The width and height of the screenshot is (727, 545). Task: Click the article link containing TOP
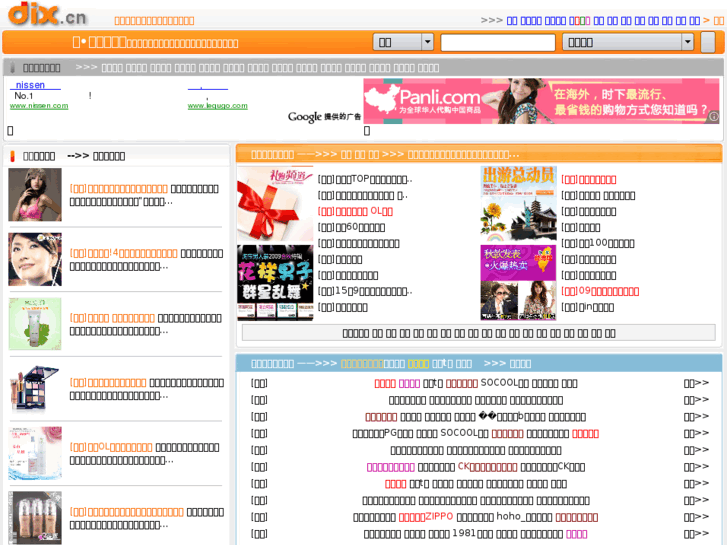coord(365,180)
